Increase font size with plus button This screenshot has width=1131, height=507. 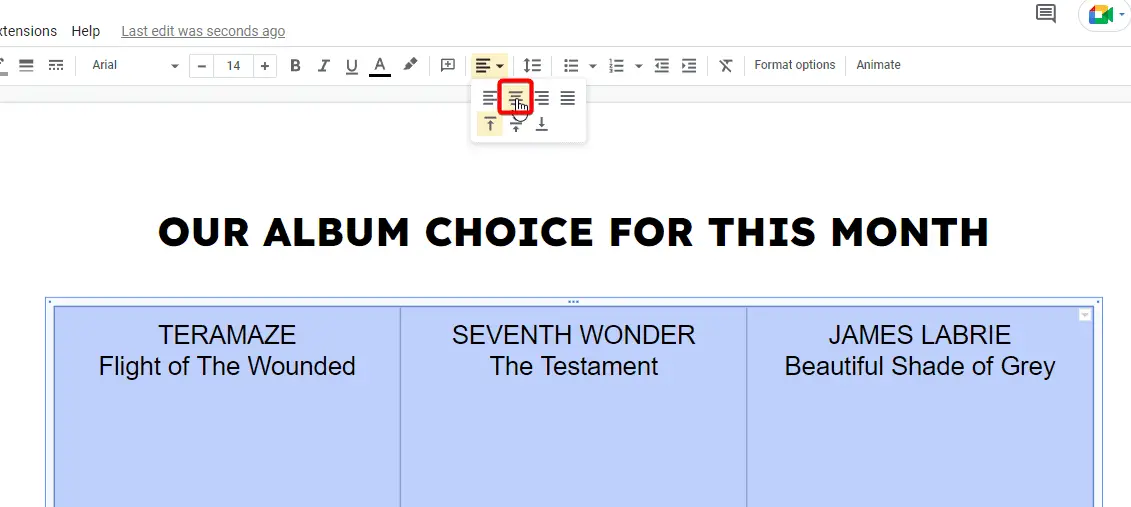click(265, 66)
